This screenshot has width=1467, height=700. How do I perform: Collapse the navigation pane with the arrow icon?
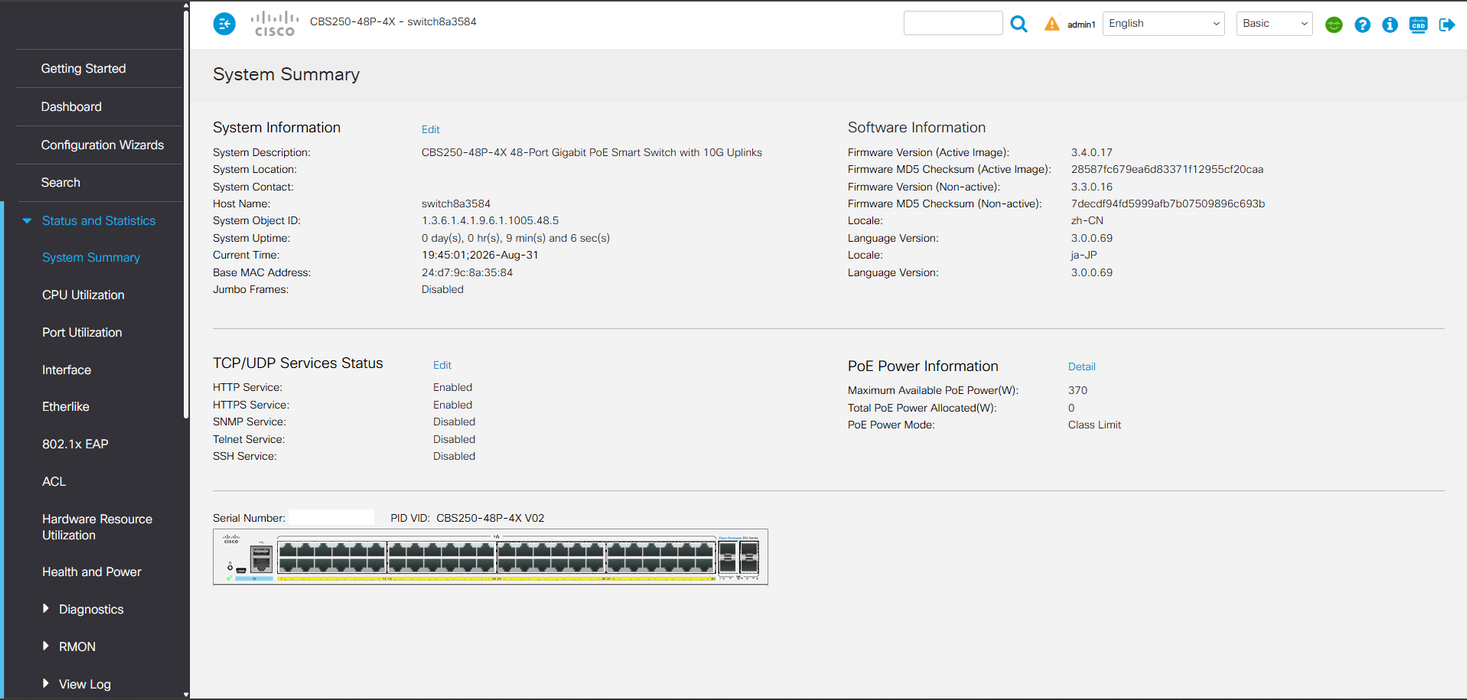tap(224, 23)
